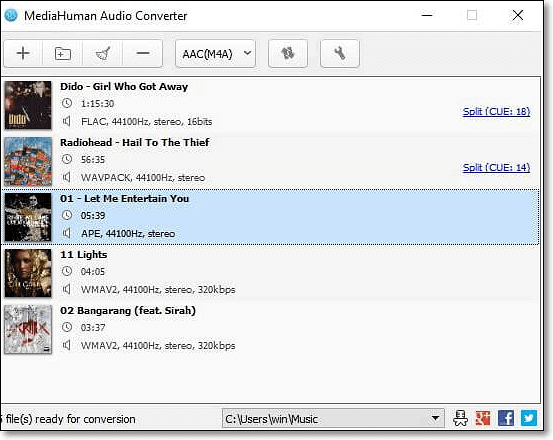
Task: Click the 05:39 duration value
Action: (x=93, y=216)
